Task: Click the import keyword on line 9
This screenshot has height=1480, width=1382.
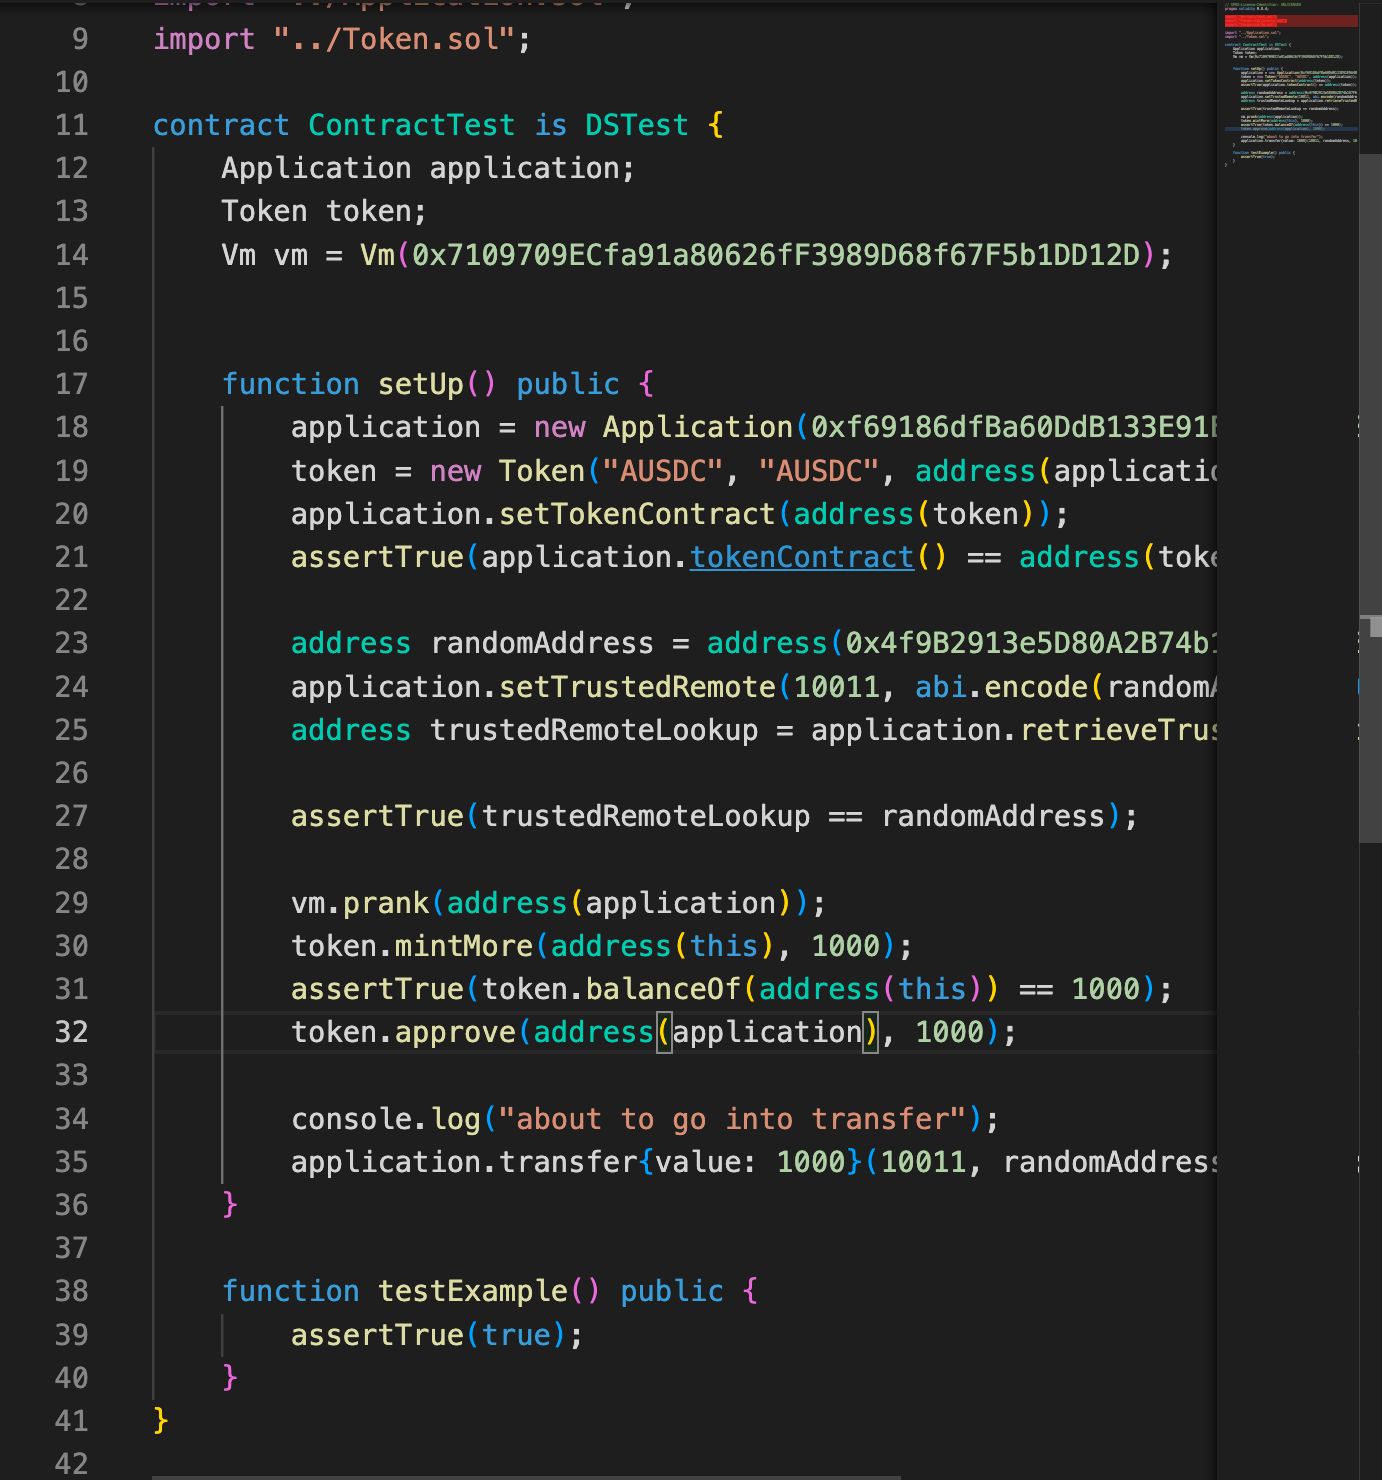Action: point(204,39)
